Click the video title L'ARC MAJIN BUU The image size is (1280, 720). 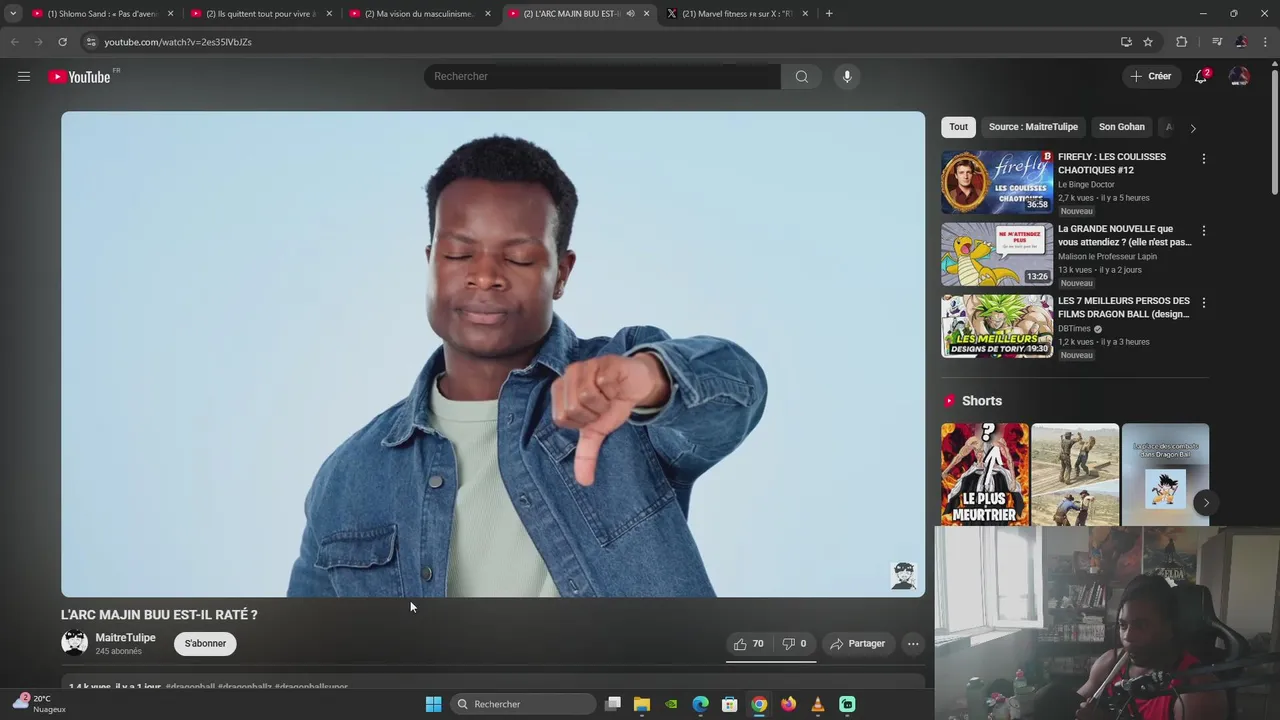tap(159, 615)
